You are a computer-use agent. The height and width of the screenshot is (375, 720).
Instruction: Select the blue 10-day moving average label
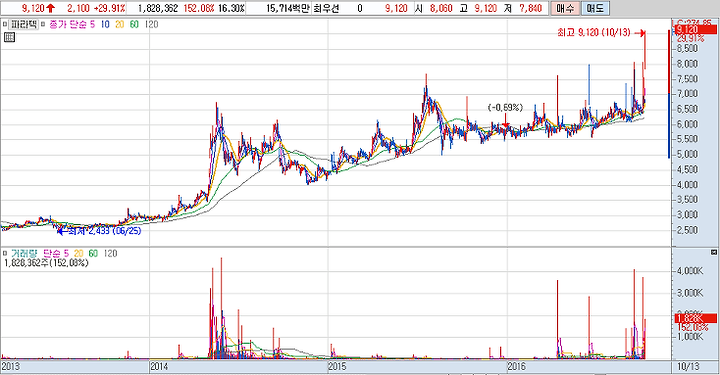tap(105, 24)
